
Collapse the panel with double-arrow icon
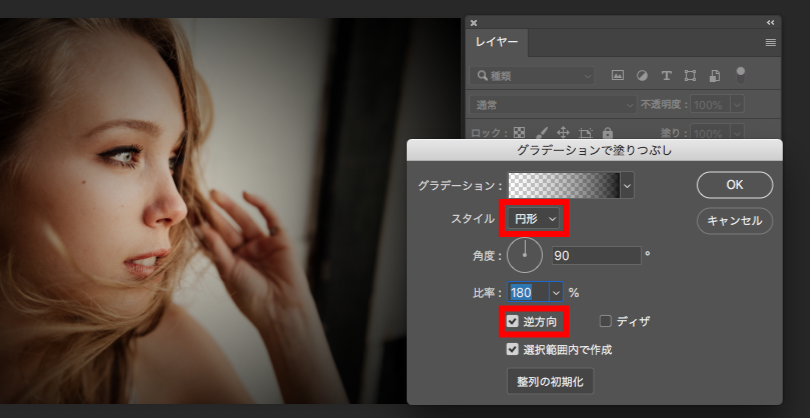tap(770, 23)
